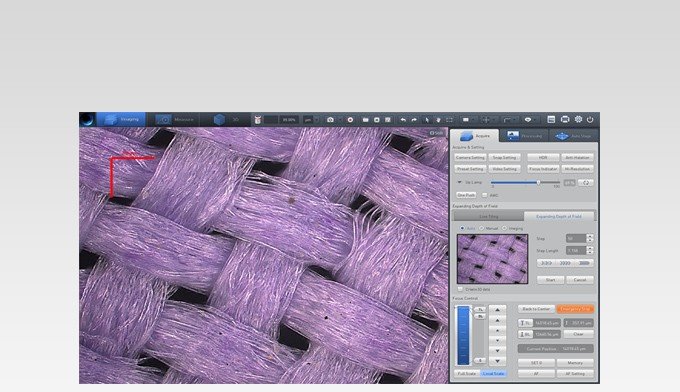
Task: Click the application logo at top-left
Action: click(x=88, y=119)
